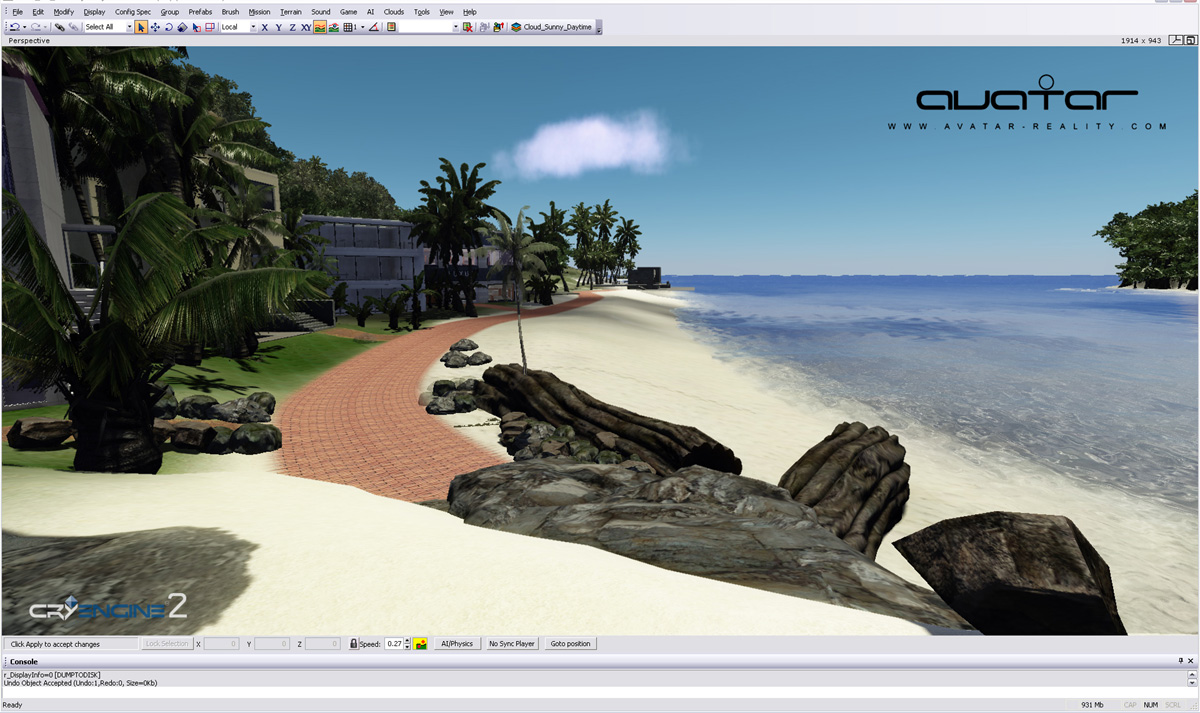
Task: Open the Modify menu
Action: pos(63,12)
